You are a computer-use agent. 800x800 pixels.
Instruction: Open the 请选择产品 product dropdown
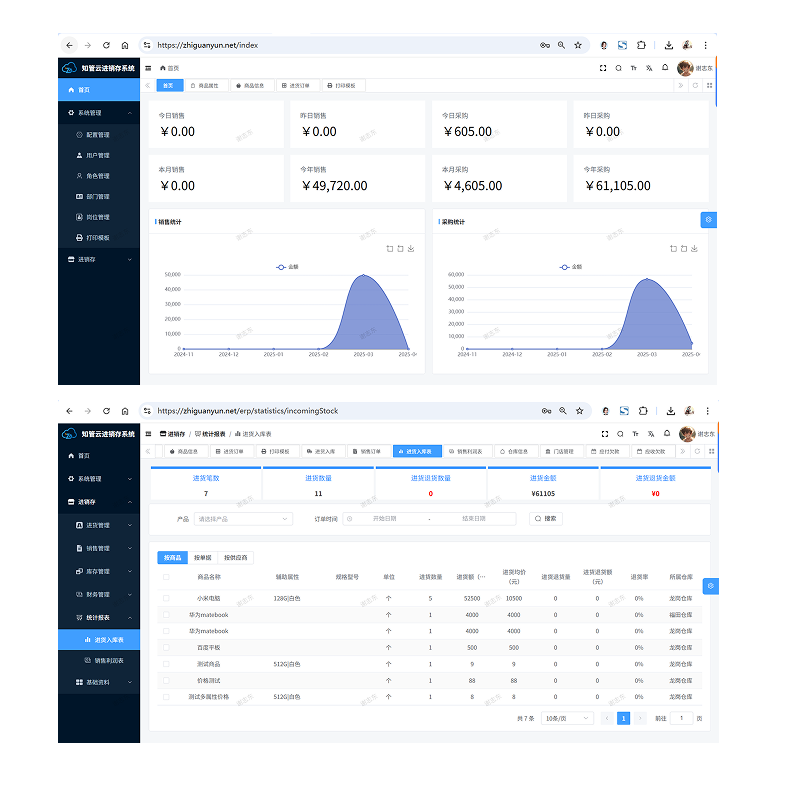(243, 519)
